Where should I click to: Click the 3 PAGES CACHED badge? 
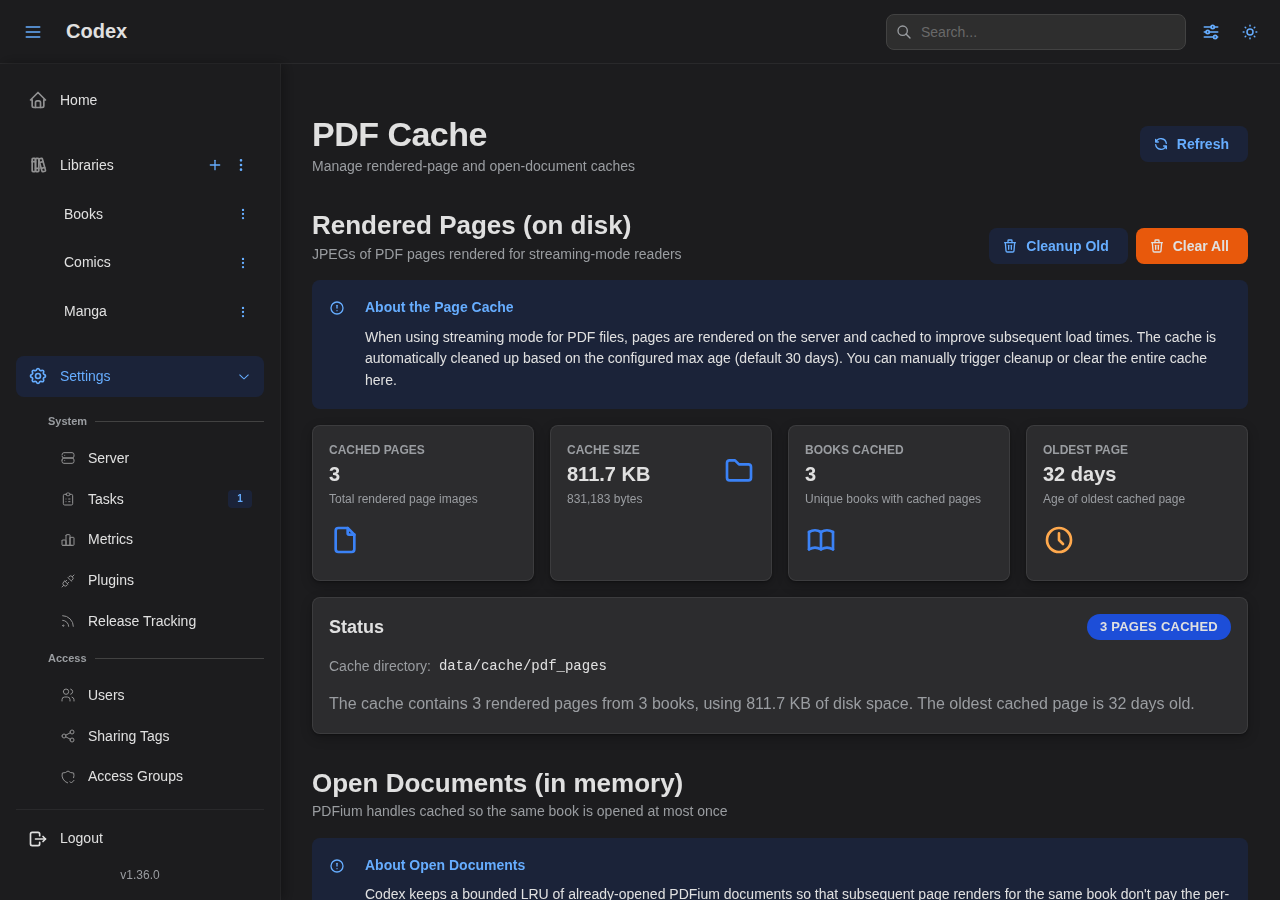tap(1159, 627)
